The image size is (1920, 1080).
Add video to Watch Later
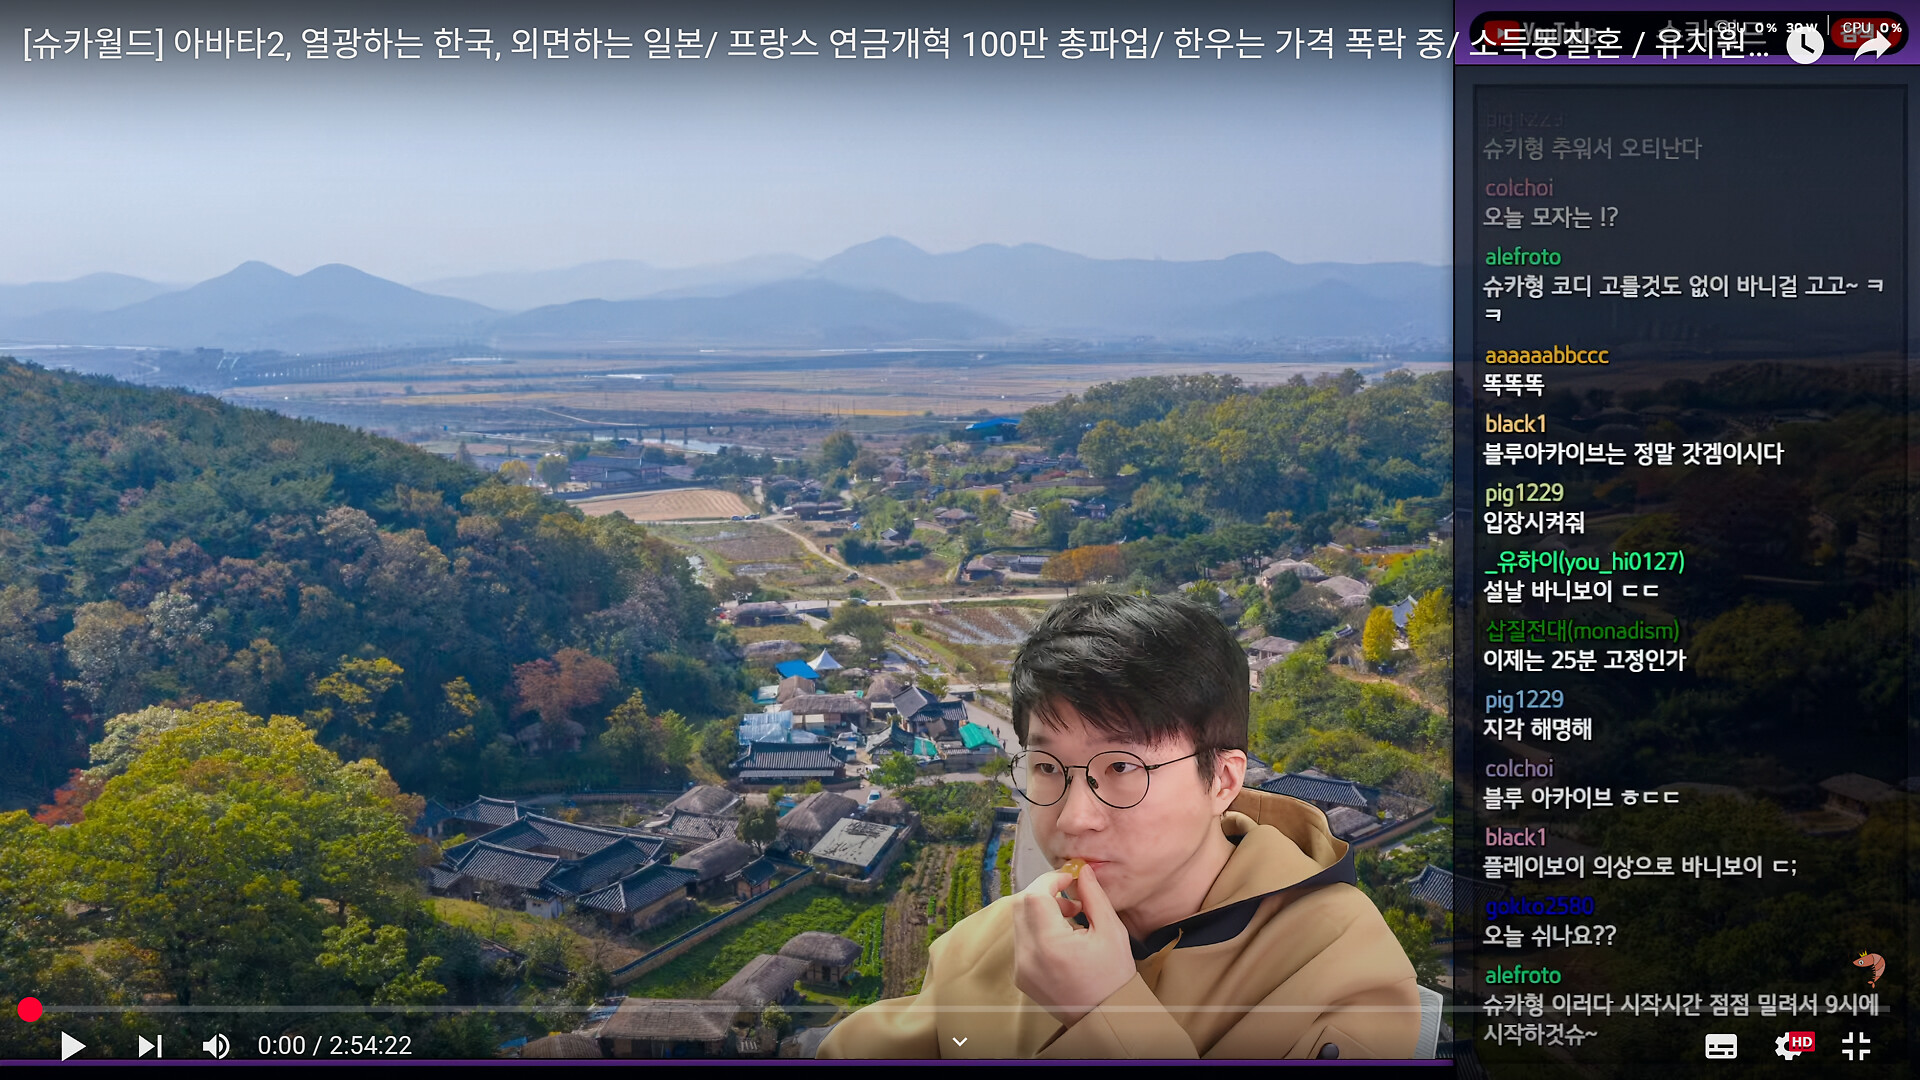coord(1804,45)
